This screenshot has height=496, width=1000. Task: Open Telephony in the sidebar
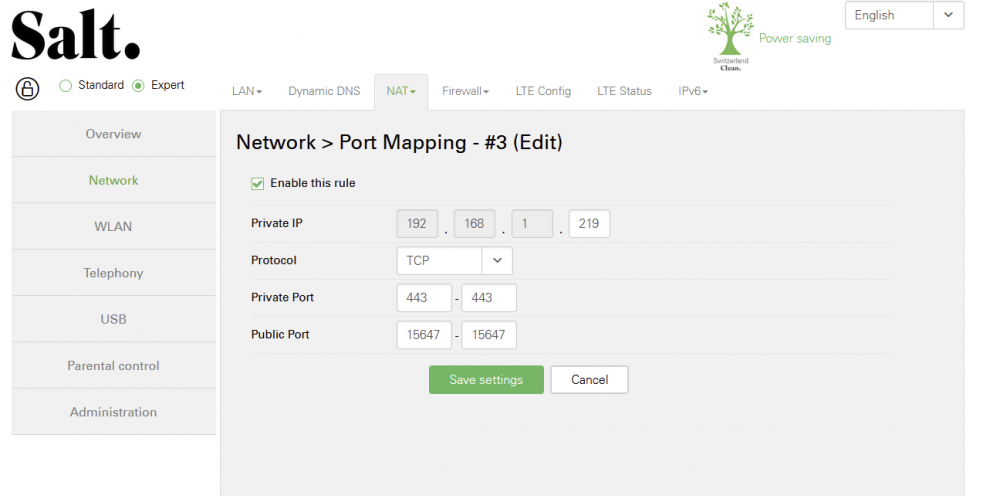coord(114,273)
